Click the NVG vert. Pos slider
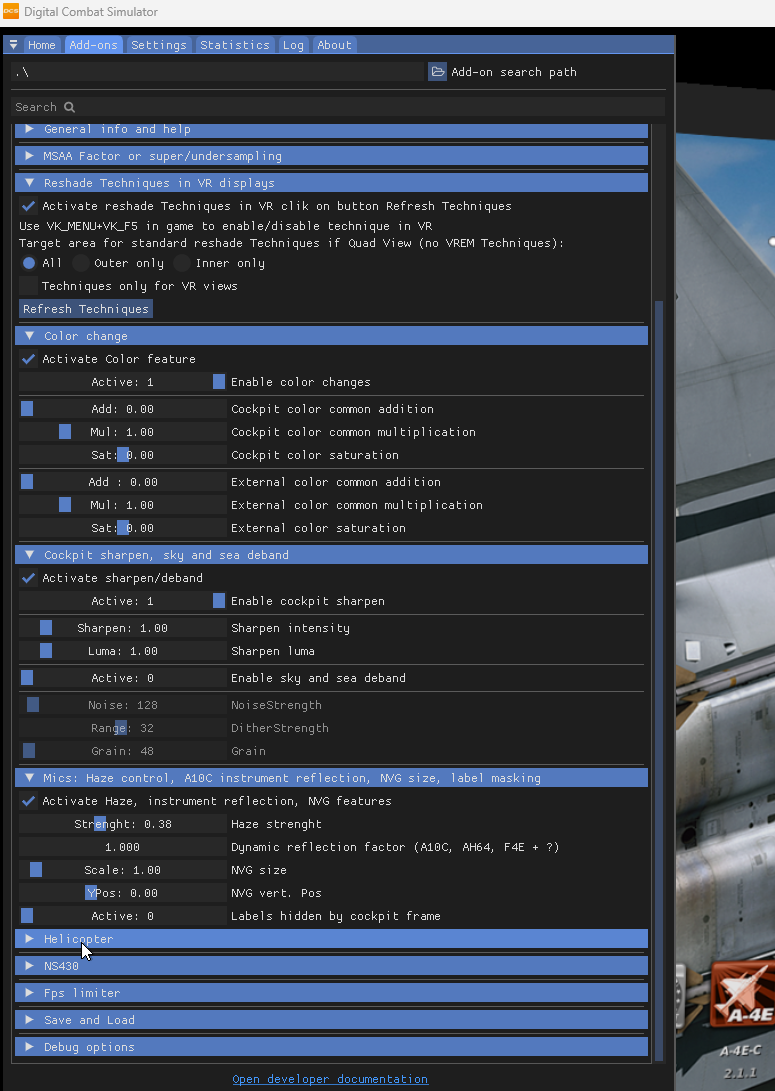The height and width of the screenshot is (1091, 775). [122, 893]
